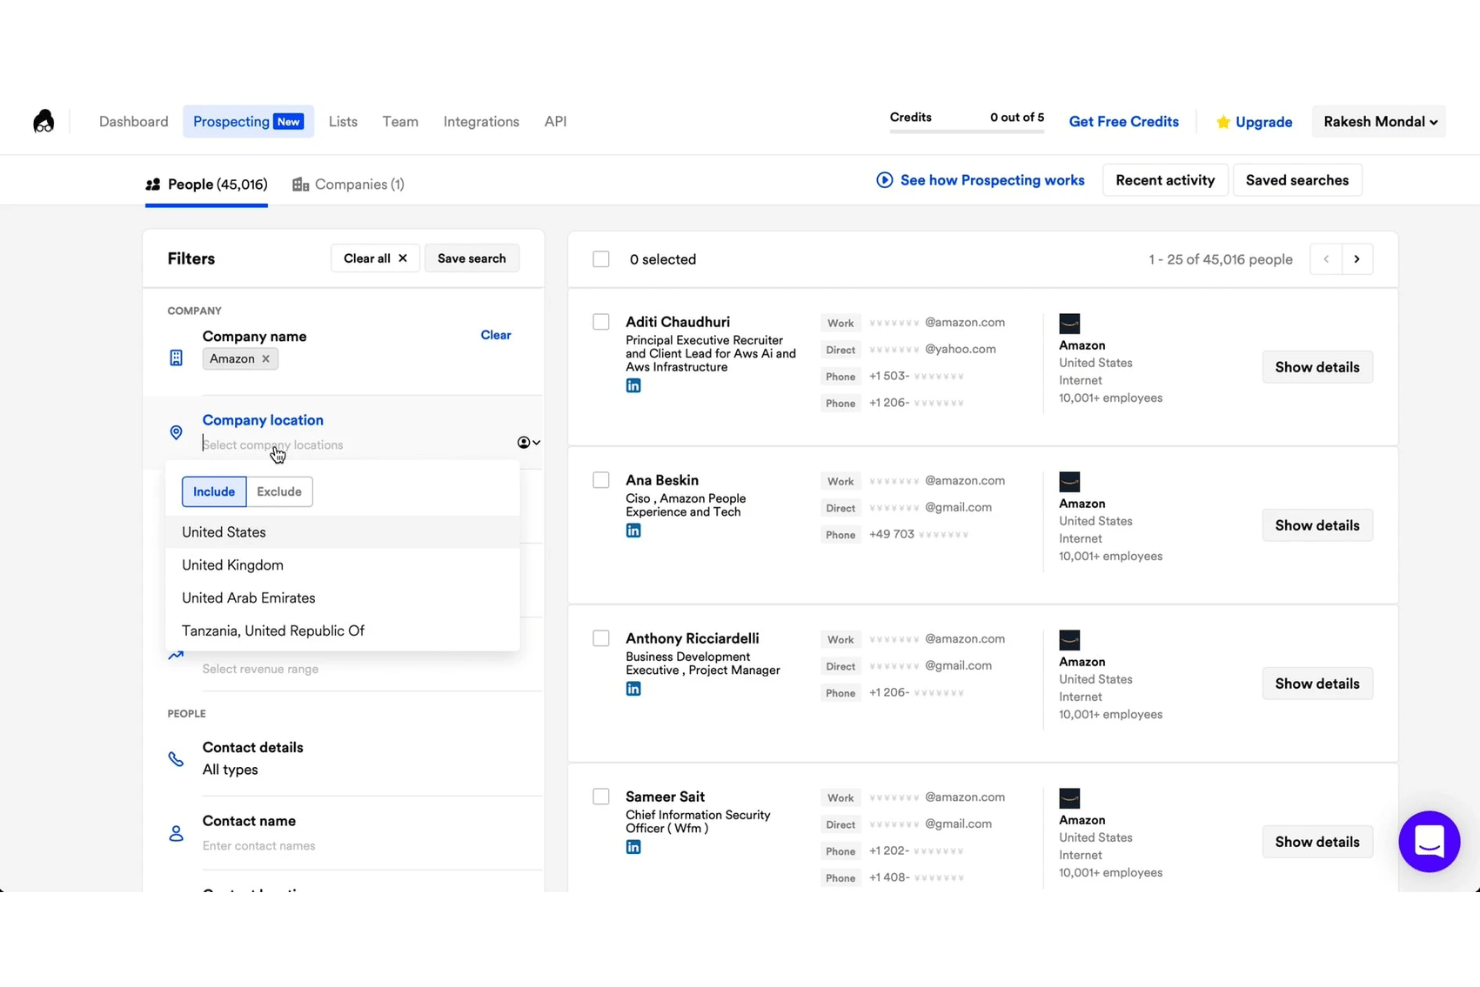1480x987 pixels.
Task: Click Aditi Chaudhuri's LinkedIn icon
Action: click(x=633, y=386)
